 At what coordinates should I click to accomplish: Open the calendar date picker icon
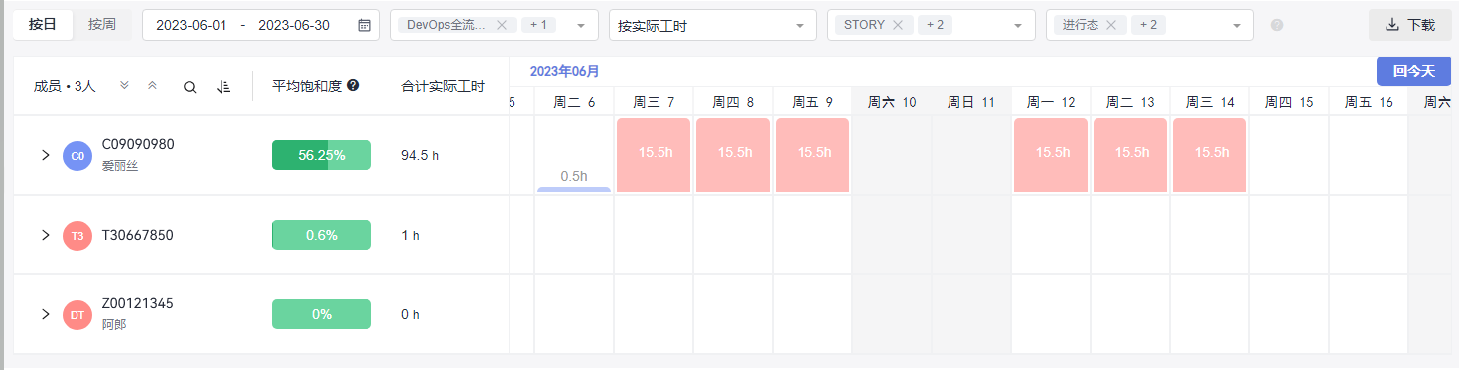pyautogui.click(x=364, y=25)
